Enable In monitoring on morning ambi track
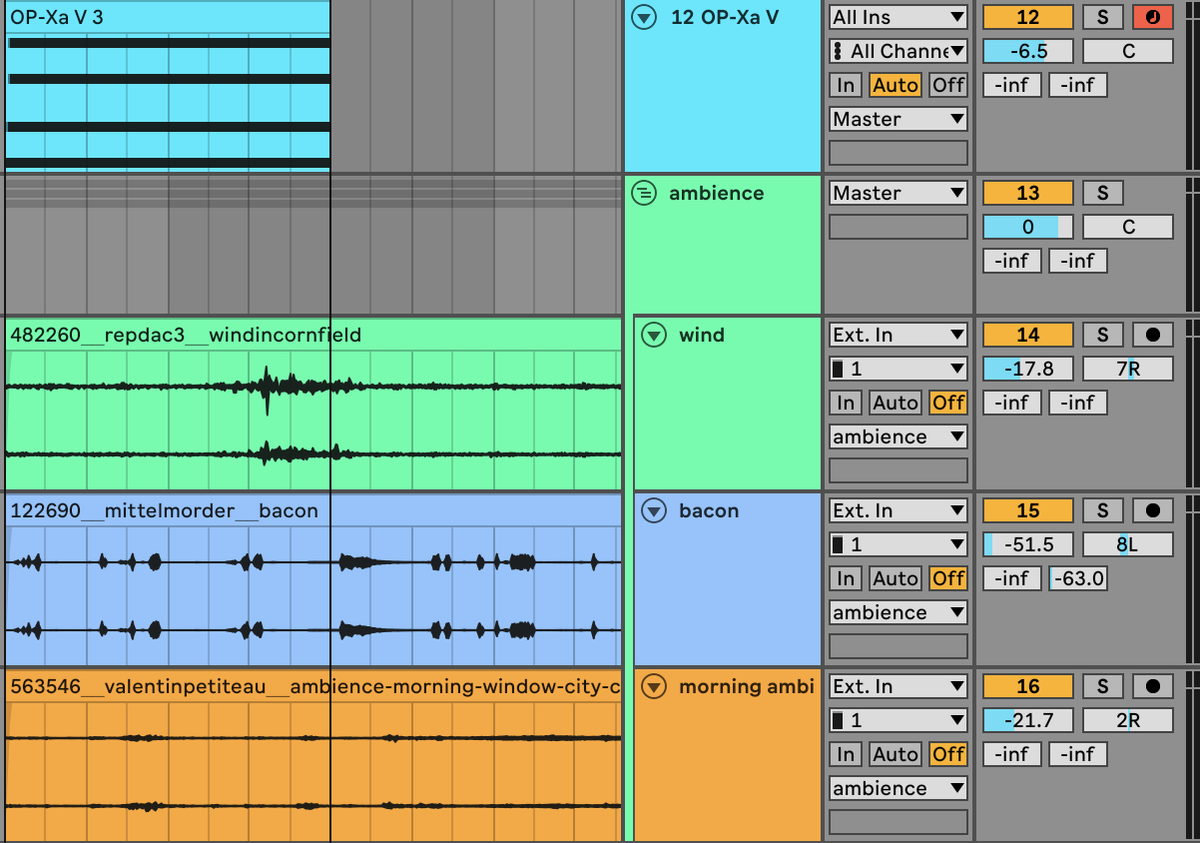Image resolution: width=1200 pixels, height=843 pixels. [x=845, y=754]
